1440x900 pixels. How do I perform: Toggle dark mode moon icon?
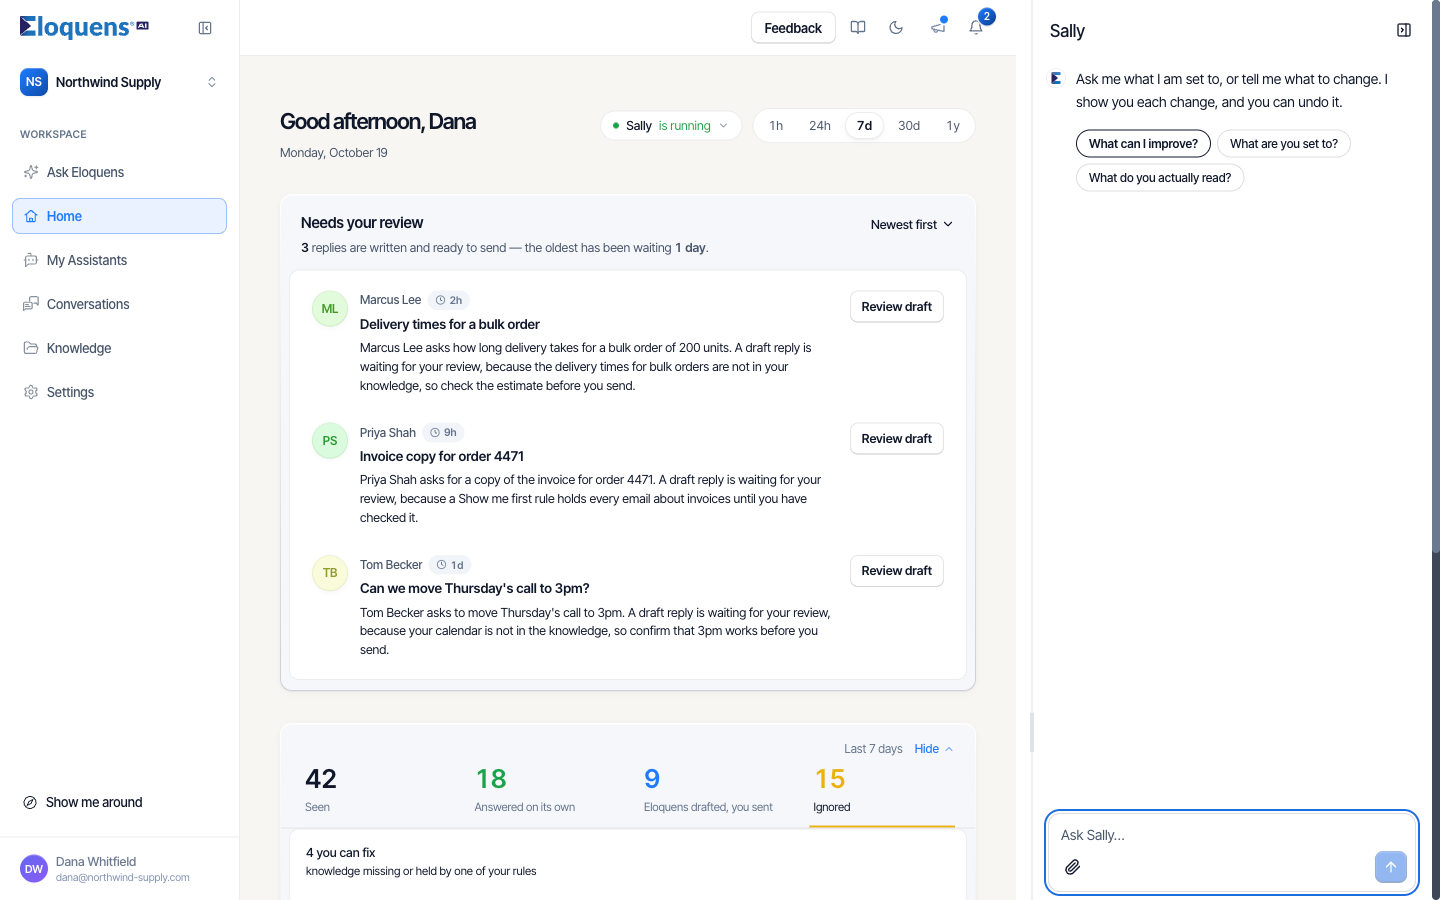(x=896, y=28)
